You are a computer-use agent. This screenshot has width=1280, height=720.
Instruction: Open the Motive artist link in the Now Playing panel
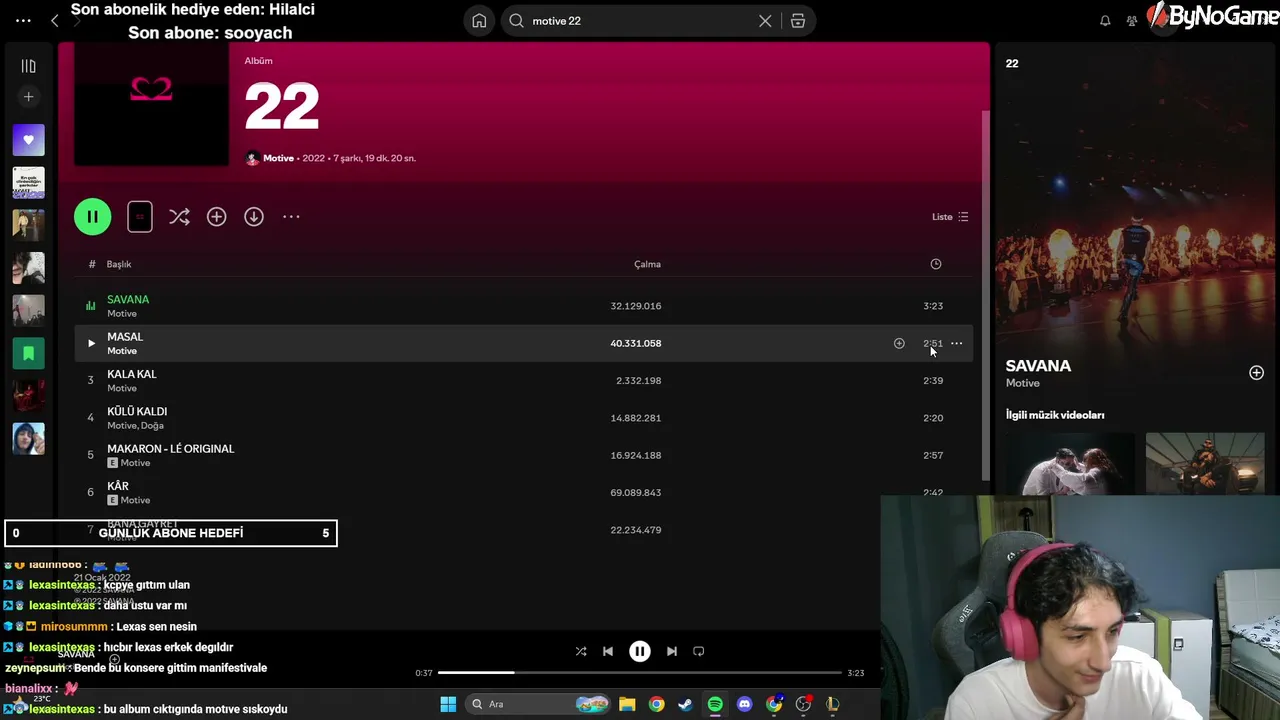click(1023, 383)
